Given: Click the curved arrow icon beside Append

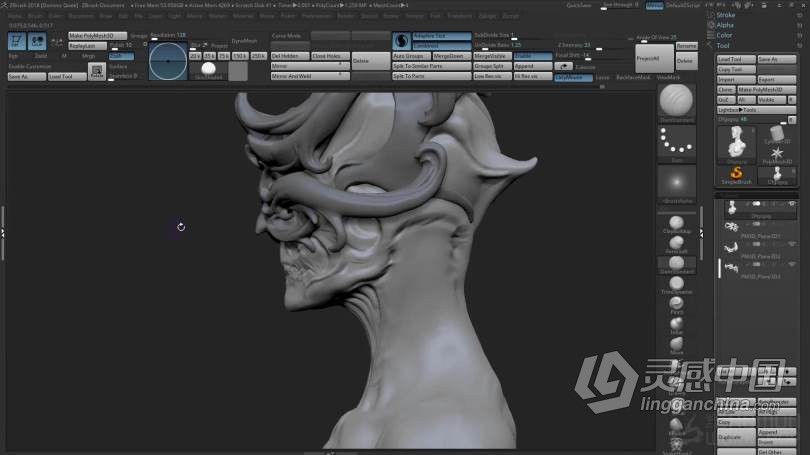Looking at the screenshot, I should coord(564,66).
